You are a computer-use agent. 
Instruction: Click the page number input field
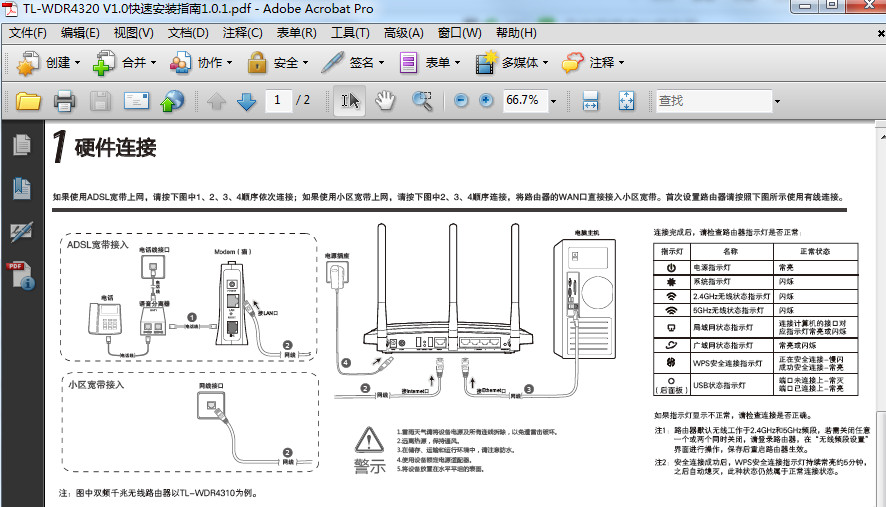(279, 101)
